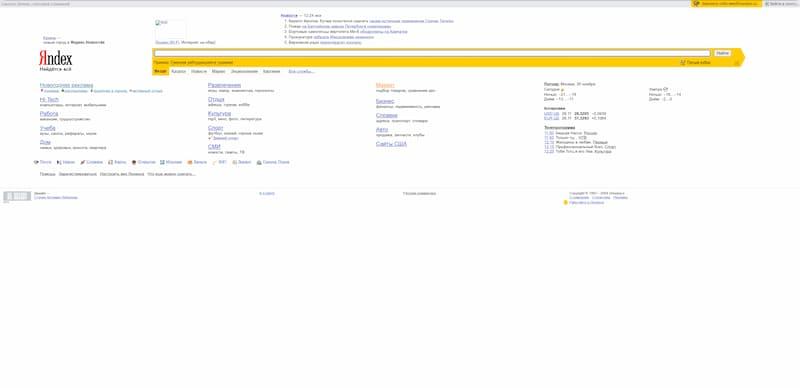Image resolution: width=800 pixels, height=388 pixels.
Task: Click the broken image thumbnail above the search bar
Action: tap(170, 30)
